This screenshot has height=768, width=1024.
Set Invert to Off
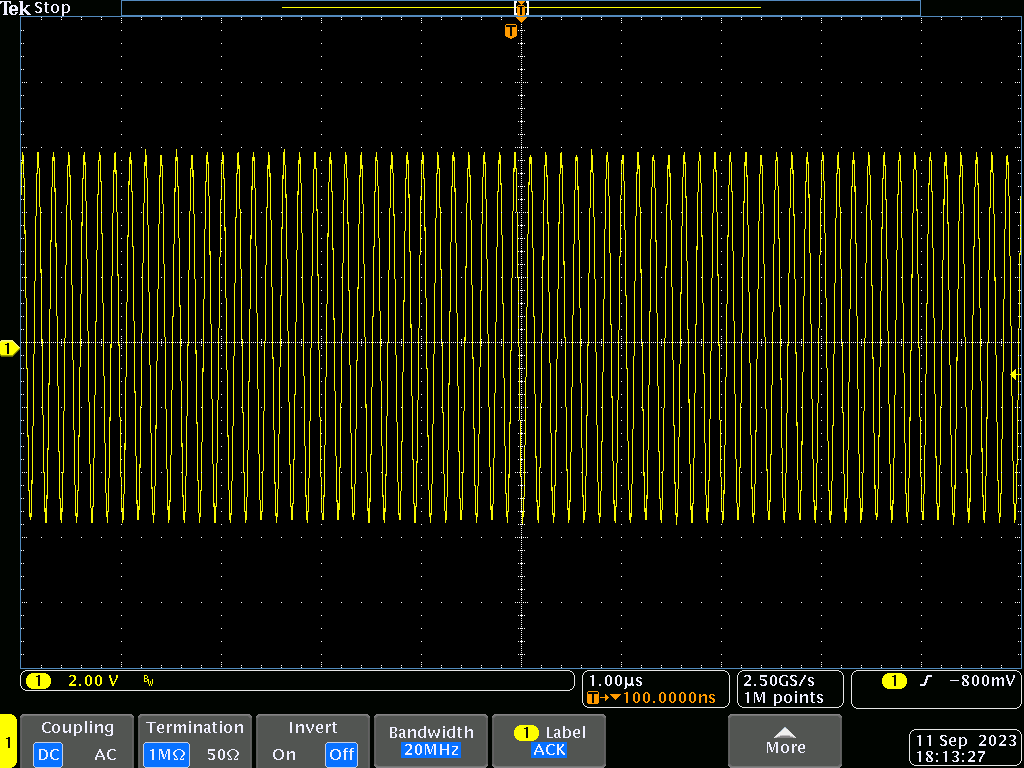click(x=341, y=755)
